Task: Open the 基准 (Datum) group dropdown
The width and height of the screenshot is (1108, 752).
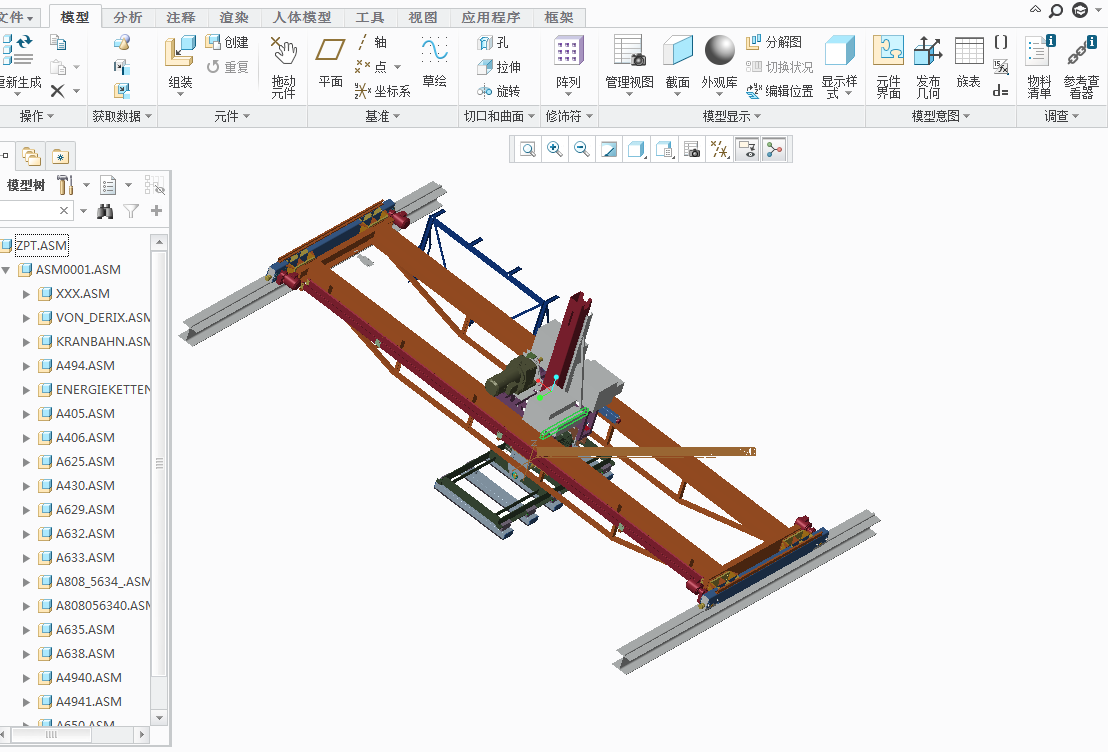Action: 382,116
